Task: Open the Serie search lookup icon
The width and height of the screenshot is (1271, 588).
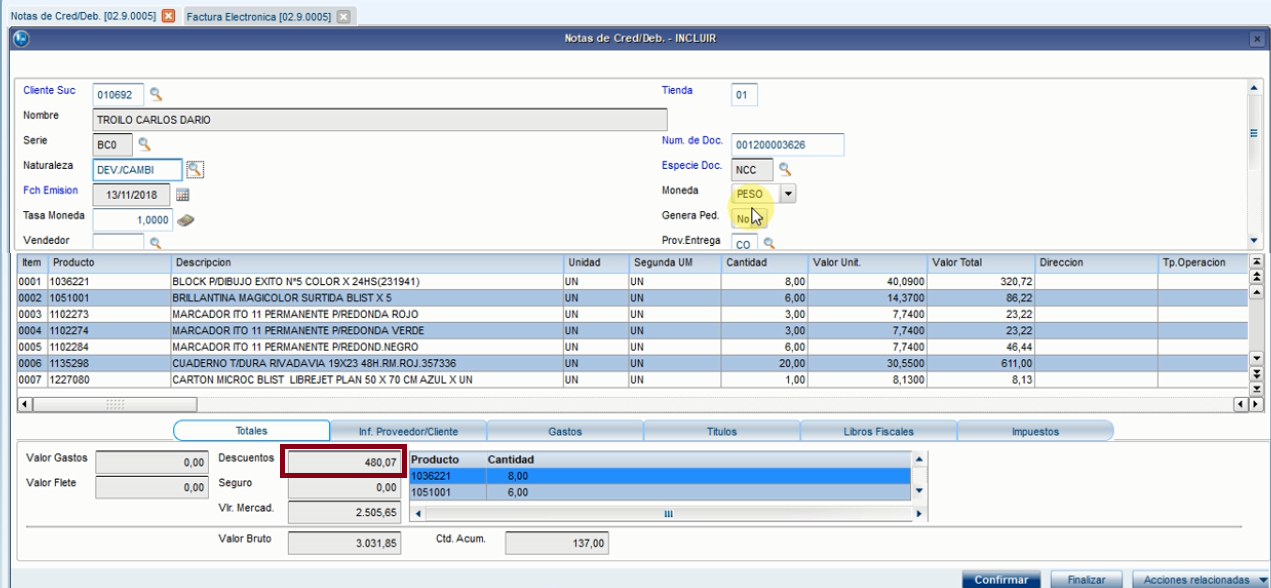Action: [x=144, y=144]
